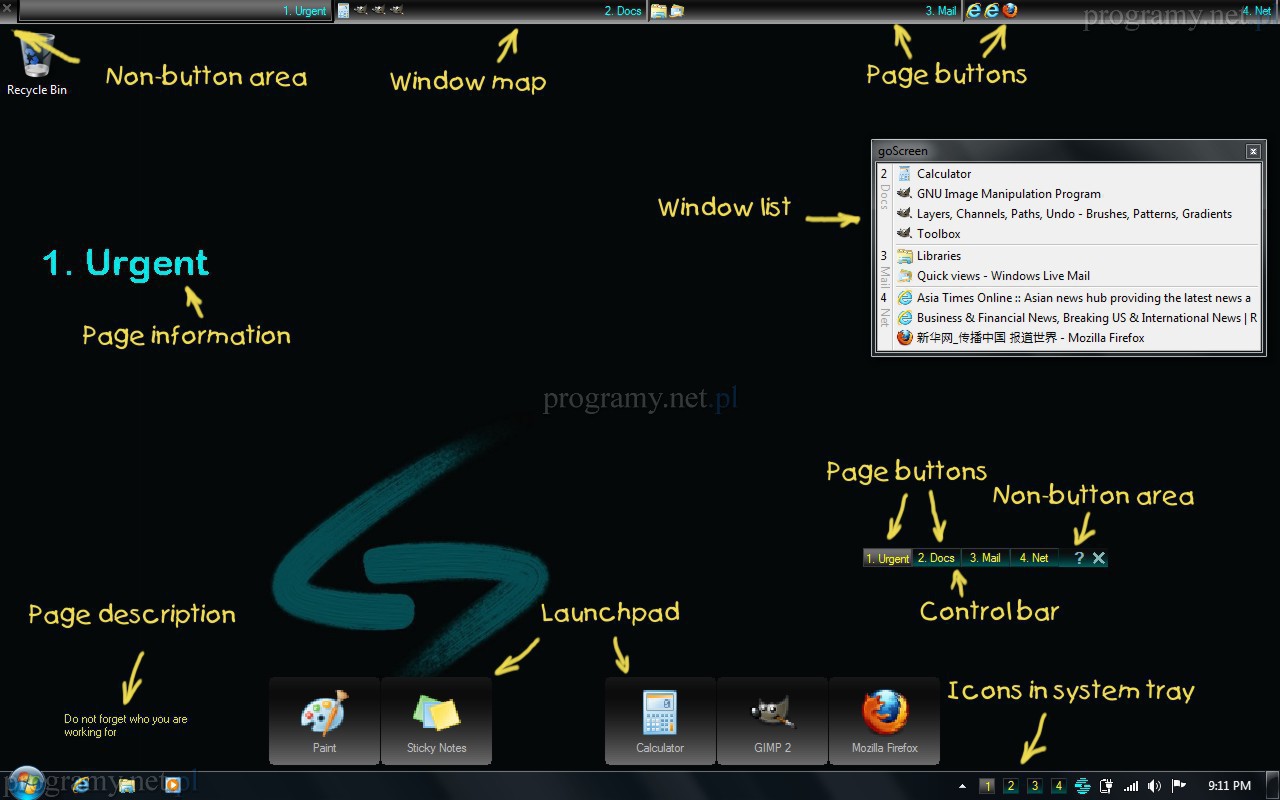Image resolution: width=1280 pixels, height=800 pixels.
Task: Select 4. Net page on control bar
Action: click(x=1034, y=558)
